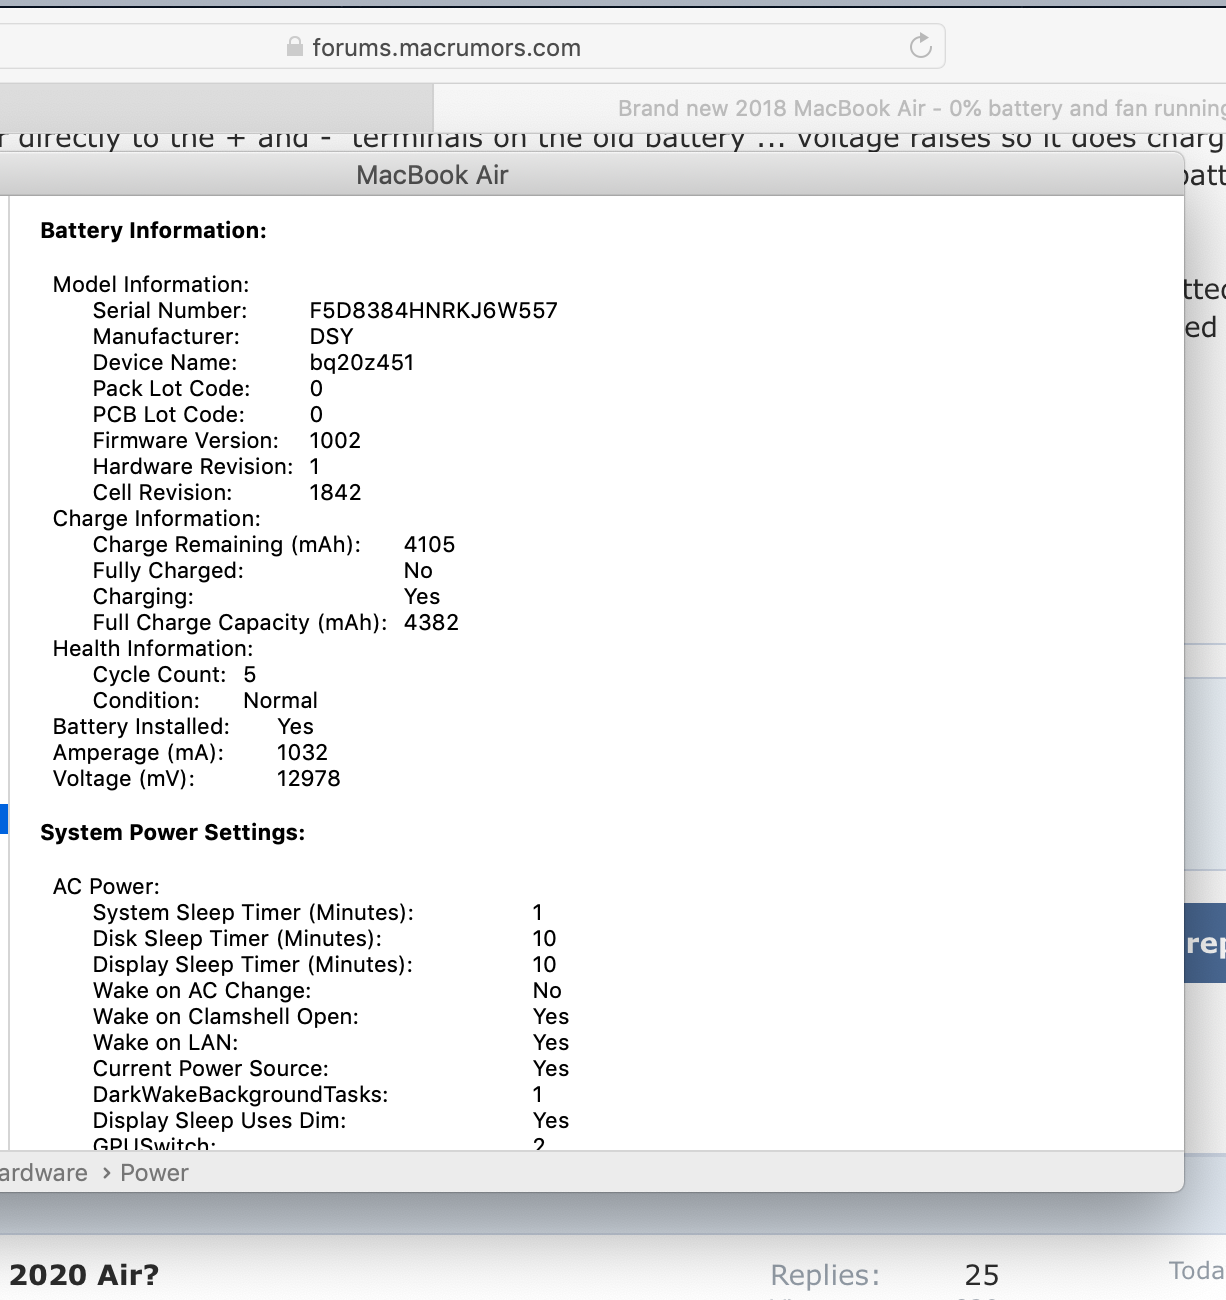Image resolution: width=1226 pixels, height=1300 pixels.
Task: Select device name bq20z451
Action: [361, 363]
